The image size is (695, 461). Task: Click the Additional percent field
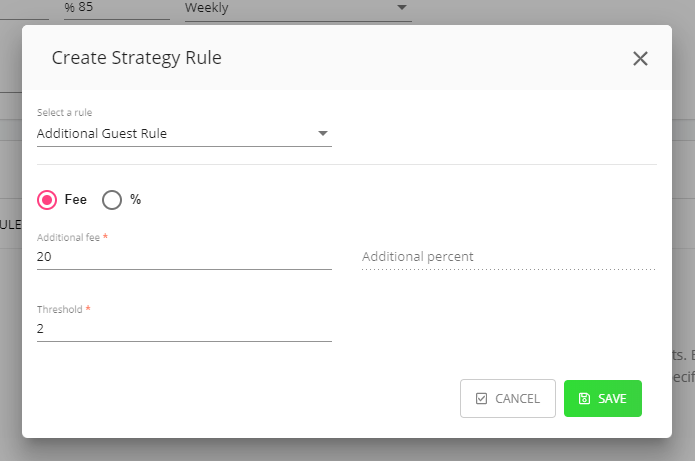pos(508,257)
